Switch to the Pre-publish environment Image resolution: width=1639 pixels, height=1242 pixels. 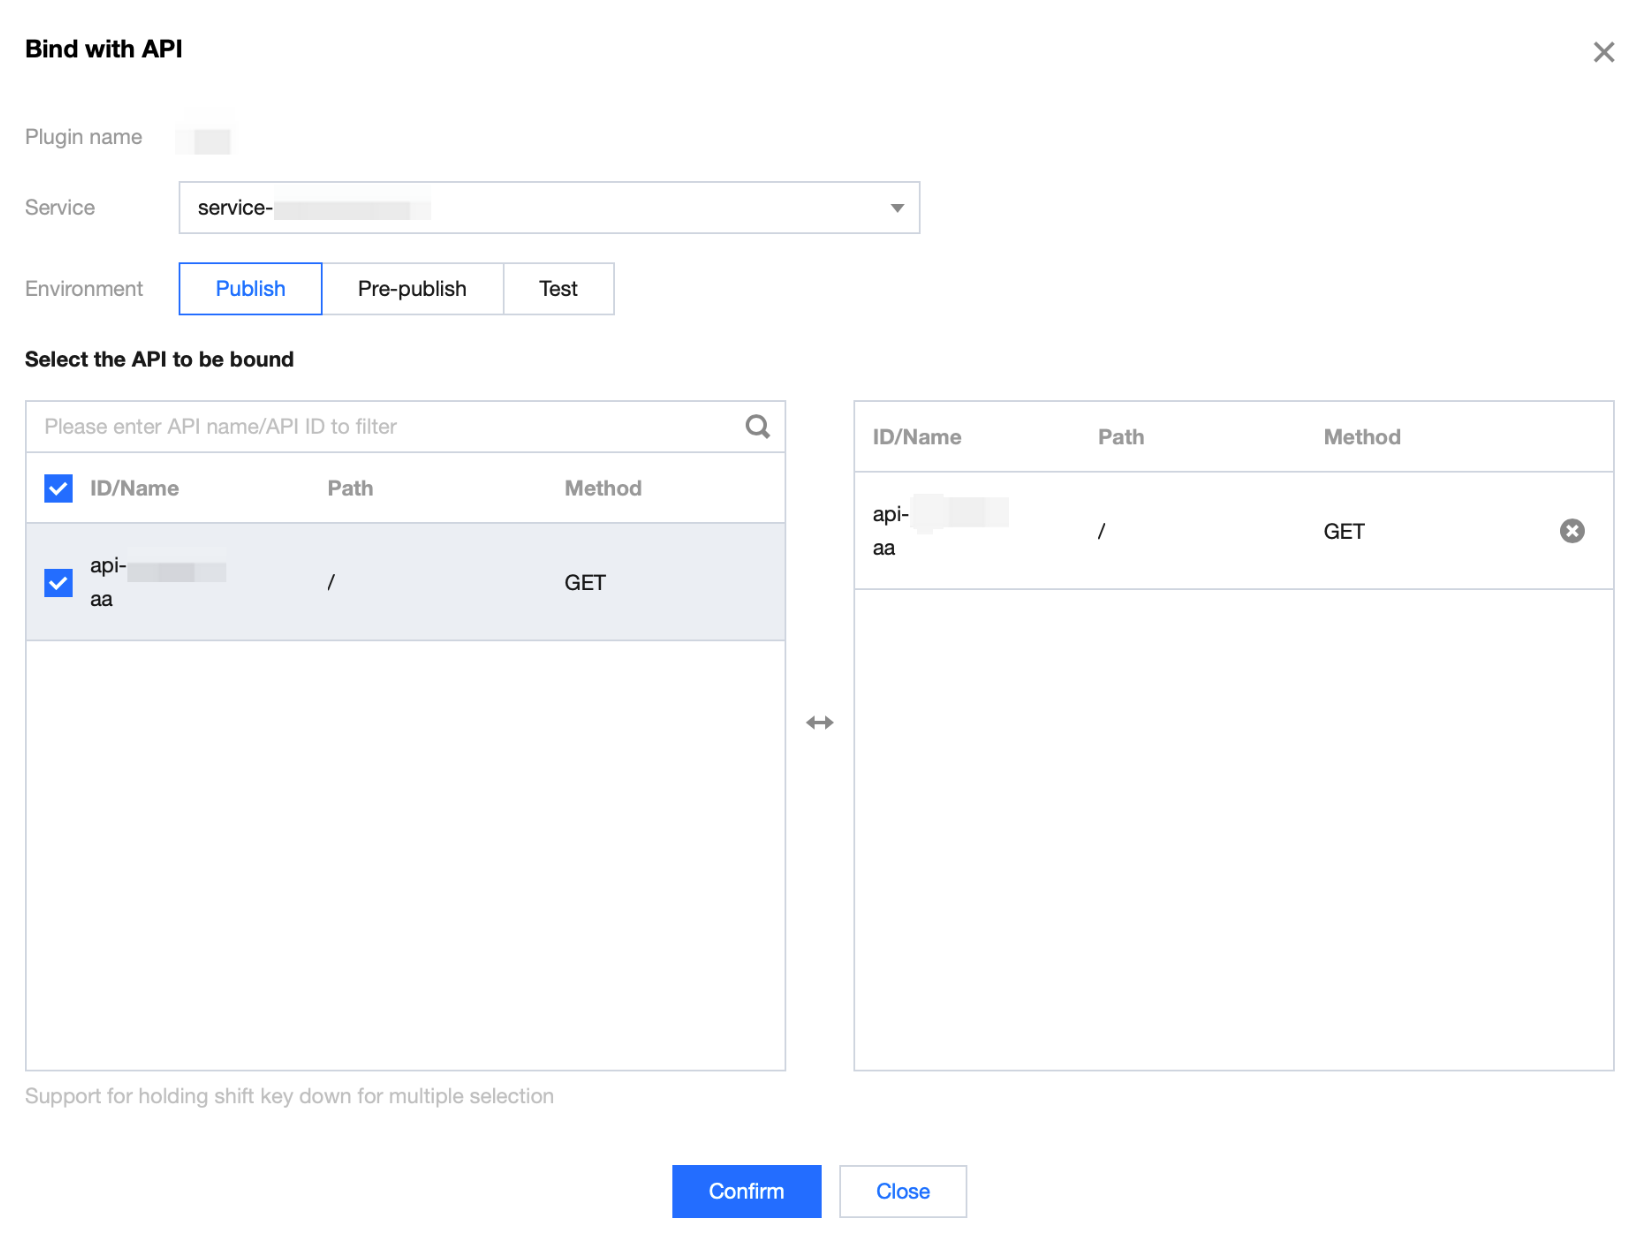tap(412, 289)
